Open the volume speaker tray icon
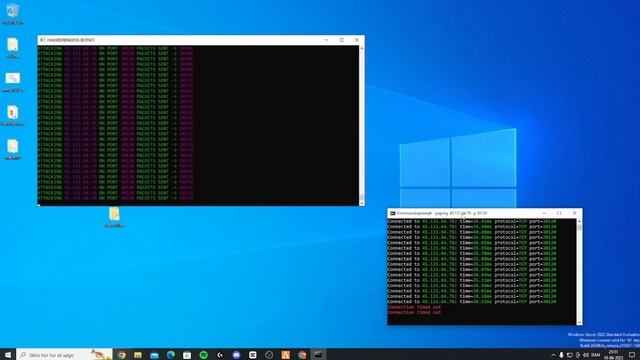The image size is (640, 360). 586,355
